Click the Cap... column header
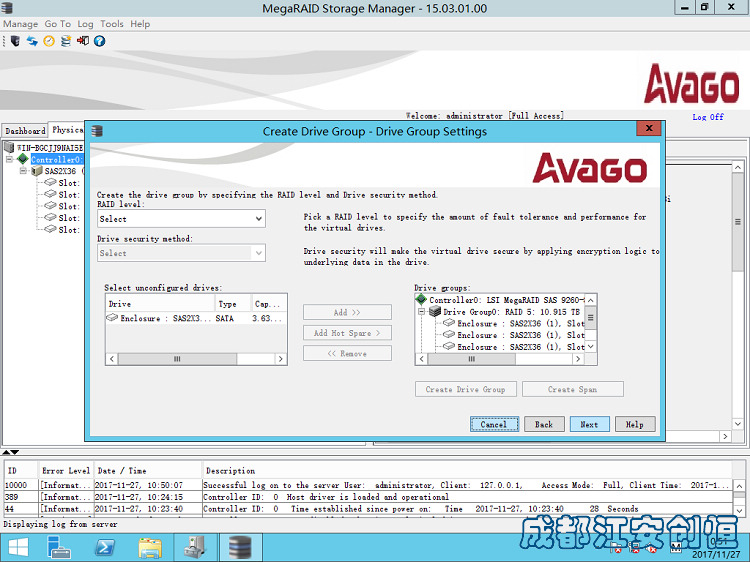 coord(268,304)
